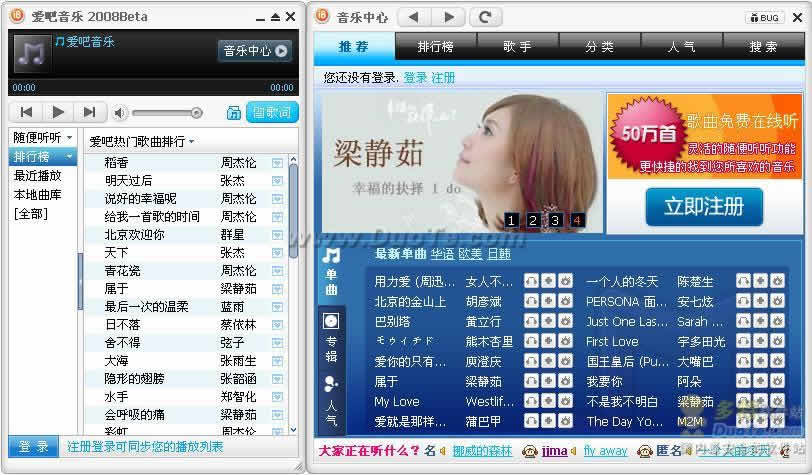
Task: Click the action icon on 稻香 row
Action: pos(278,163)
